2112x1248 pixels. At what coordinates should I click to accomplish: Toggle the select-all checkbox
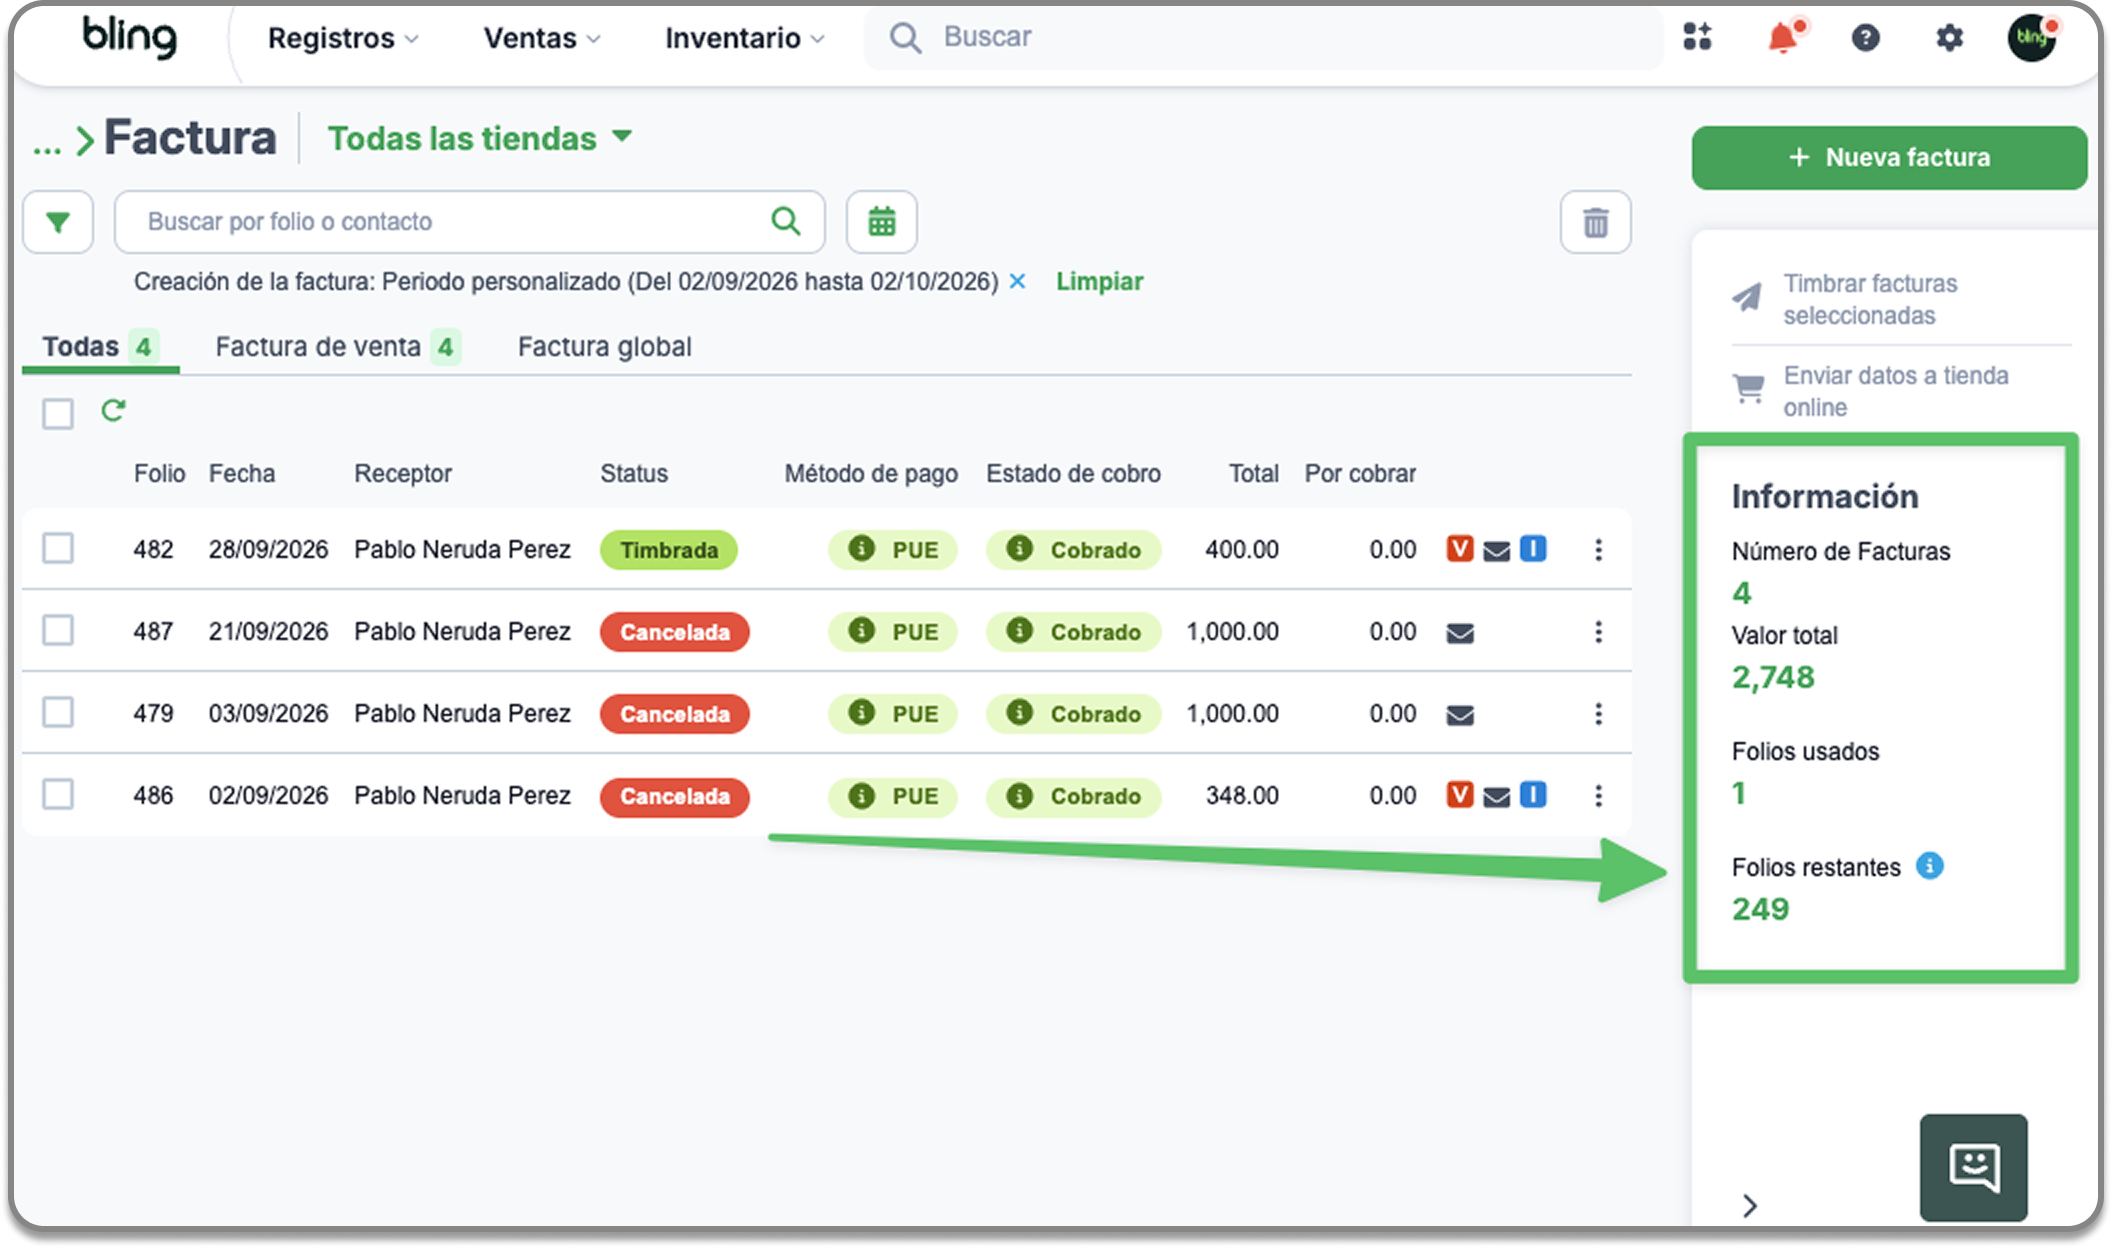pos(58,413)
